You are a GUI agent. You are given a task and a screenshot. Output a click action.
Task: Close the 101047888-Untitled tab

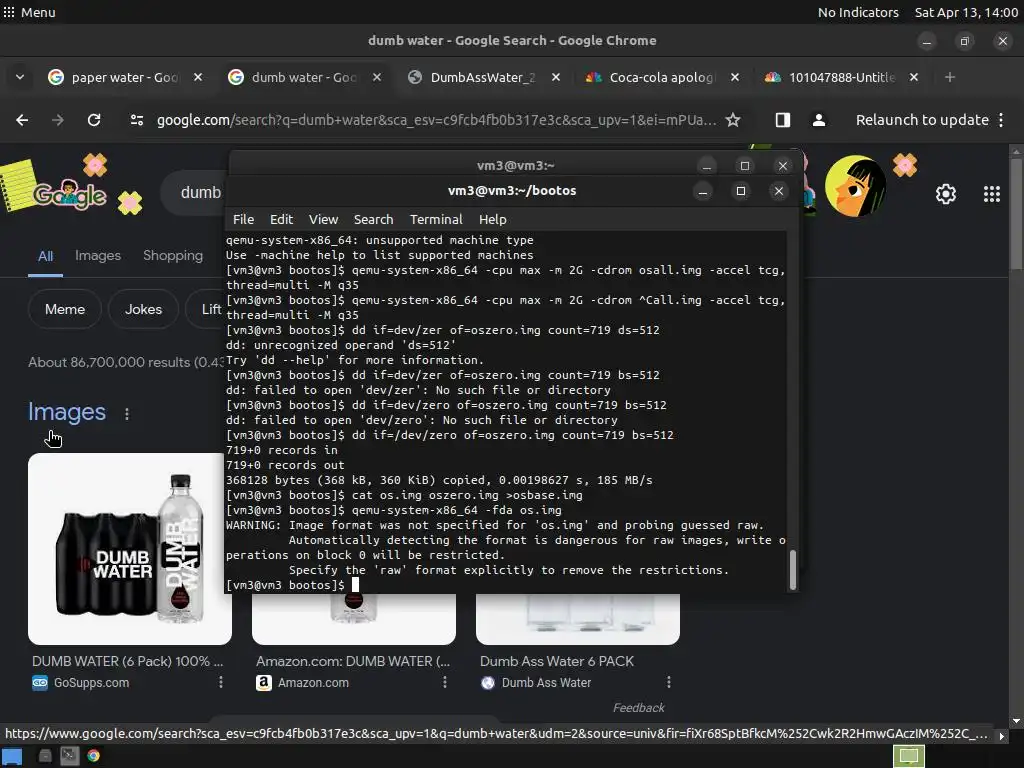pyautogui.click(x=914, y=77)
